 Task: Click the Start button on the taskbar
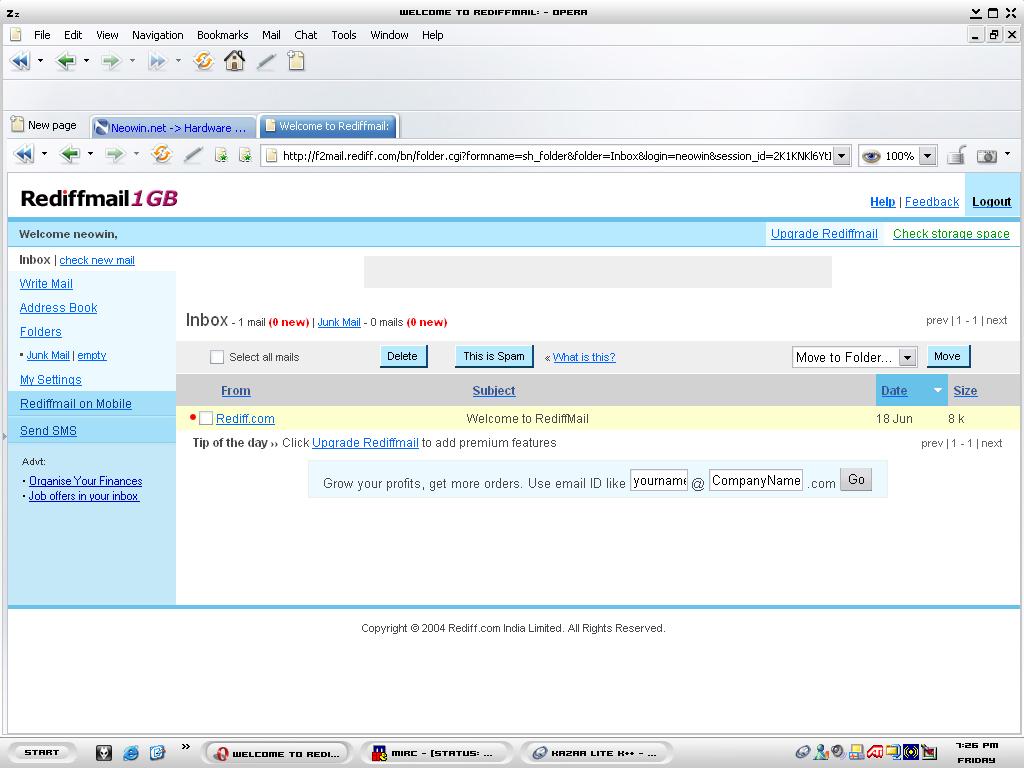coord(41,753)
